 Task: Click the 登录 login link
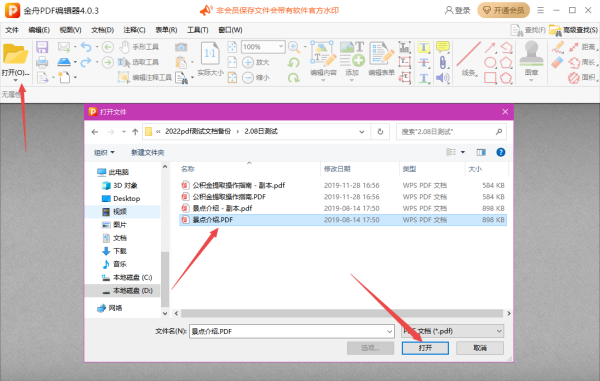click(x=457, y=10)
